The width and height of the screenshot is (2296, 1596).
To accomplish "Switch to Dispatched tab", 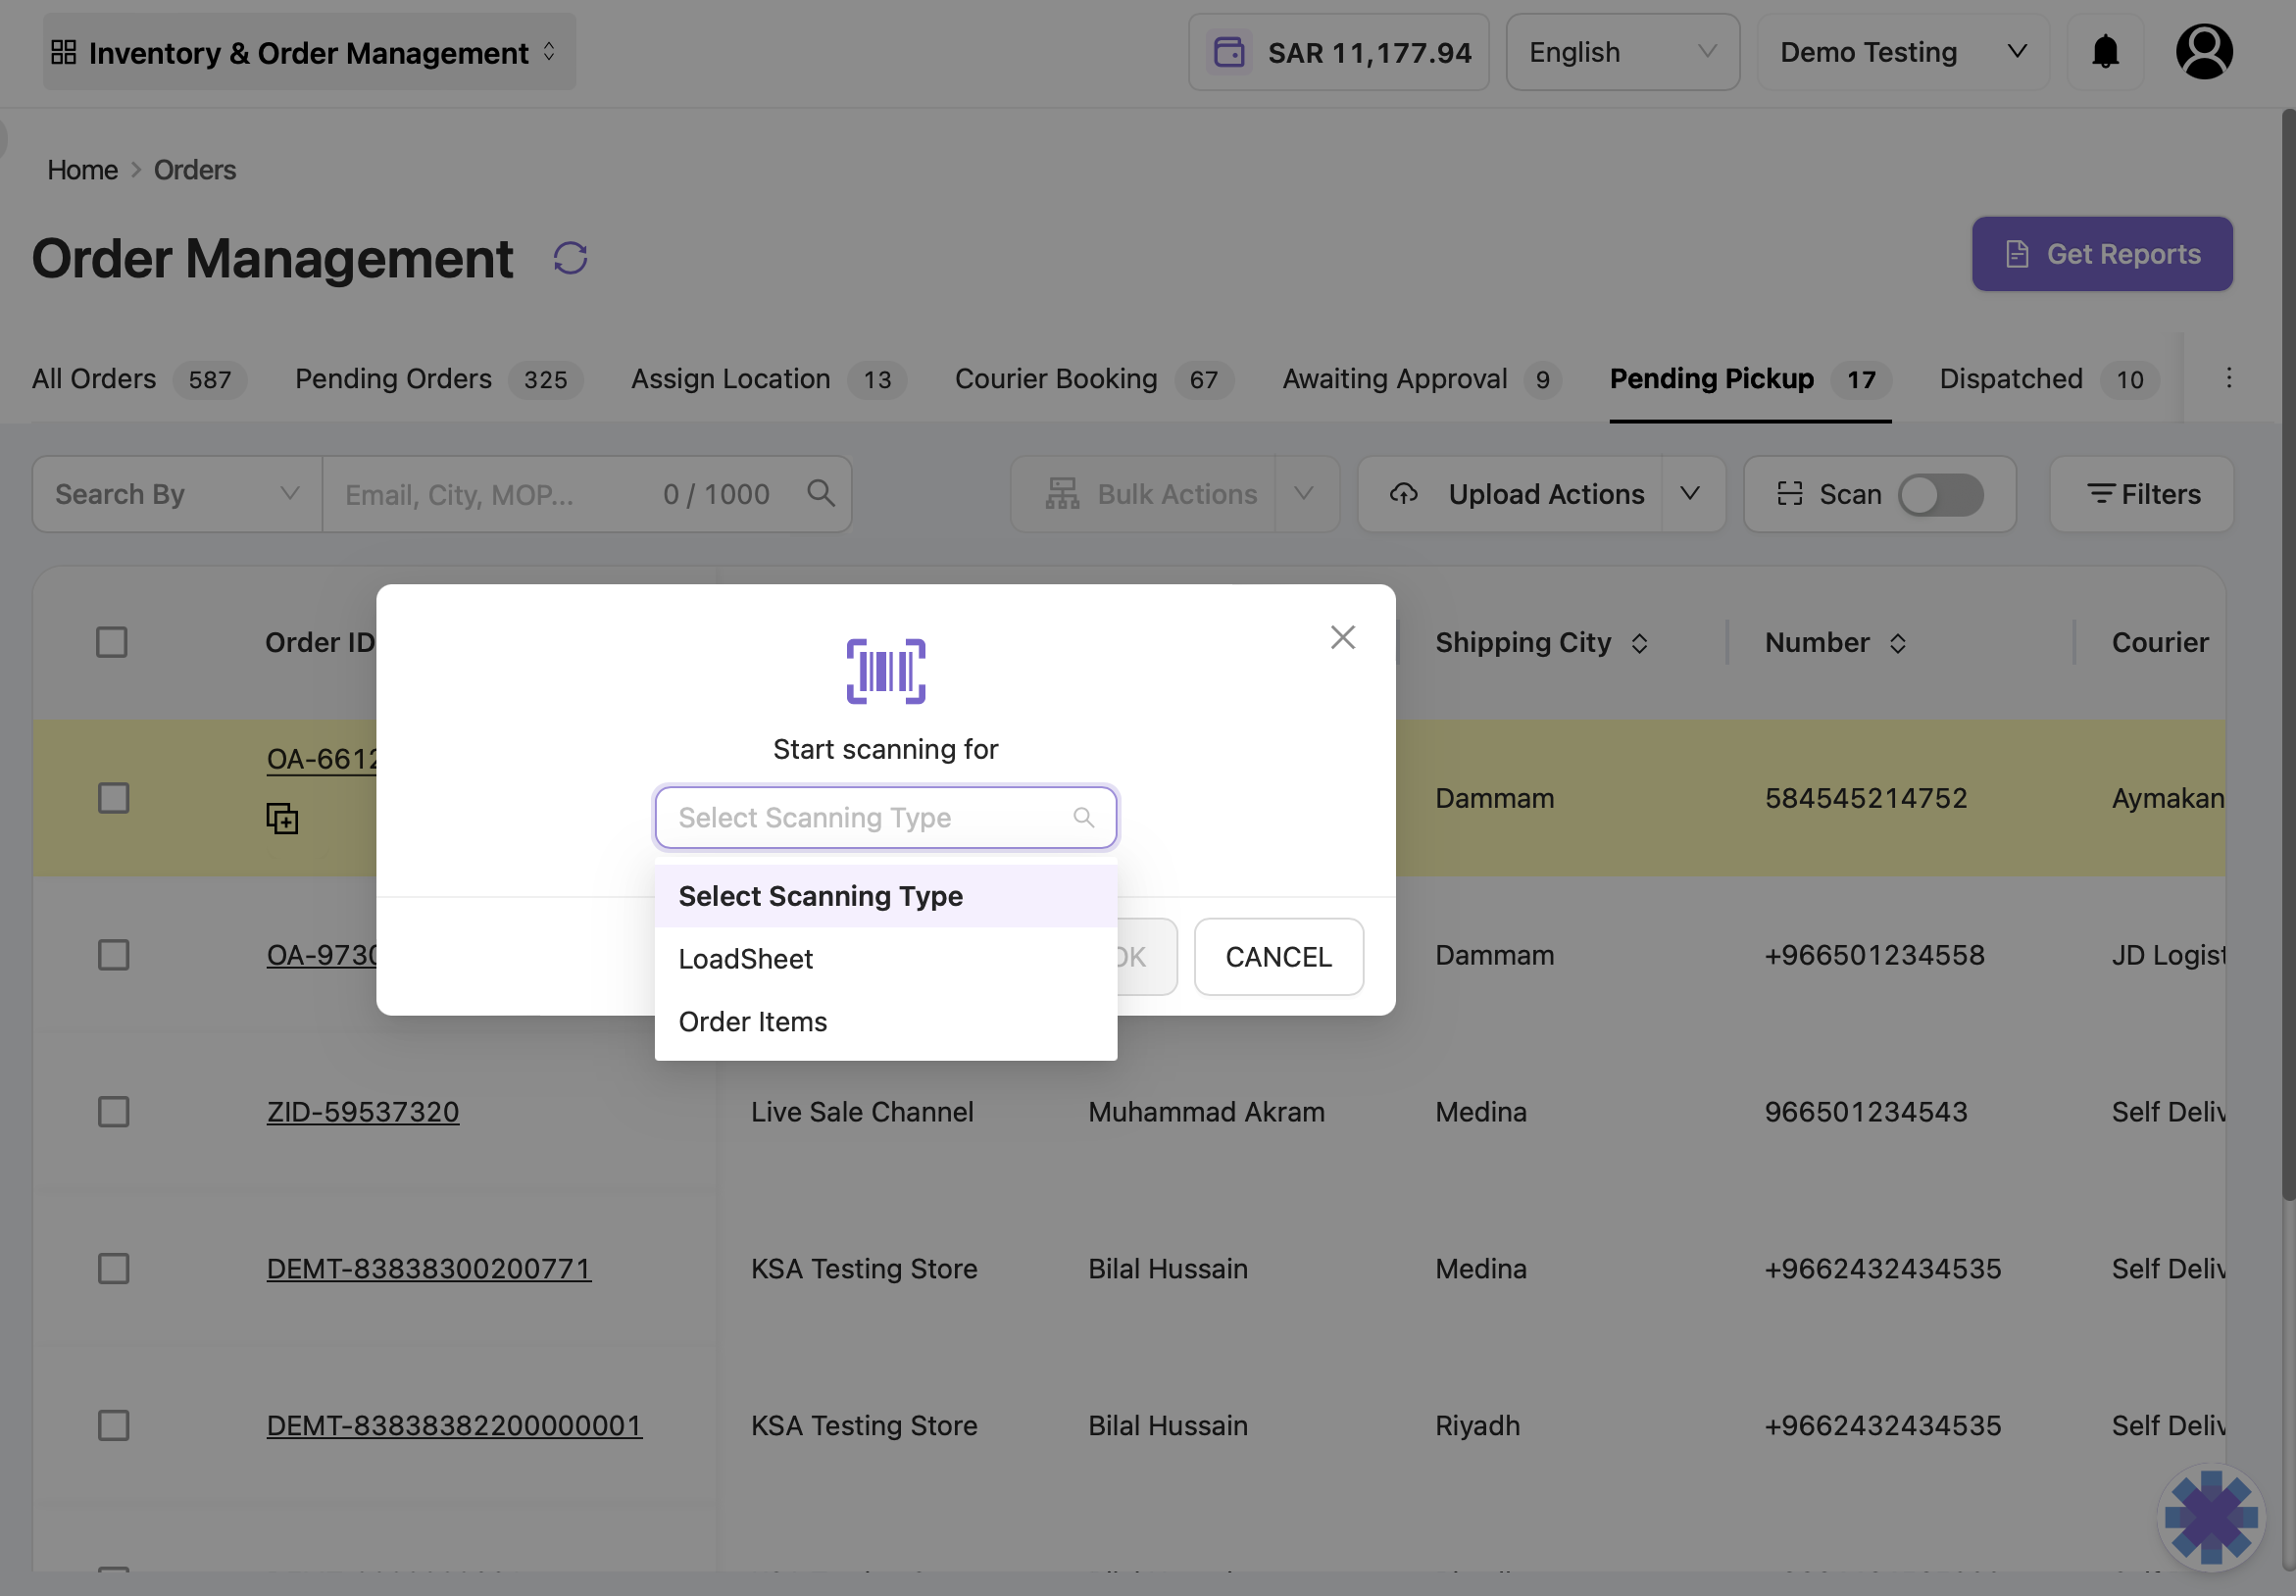I will 2049,379.
